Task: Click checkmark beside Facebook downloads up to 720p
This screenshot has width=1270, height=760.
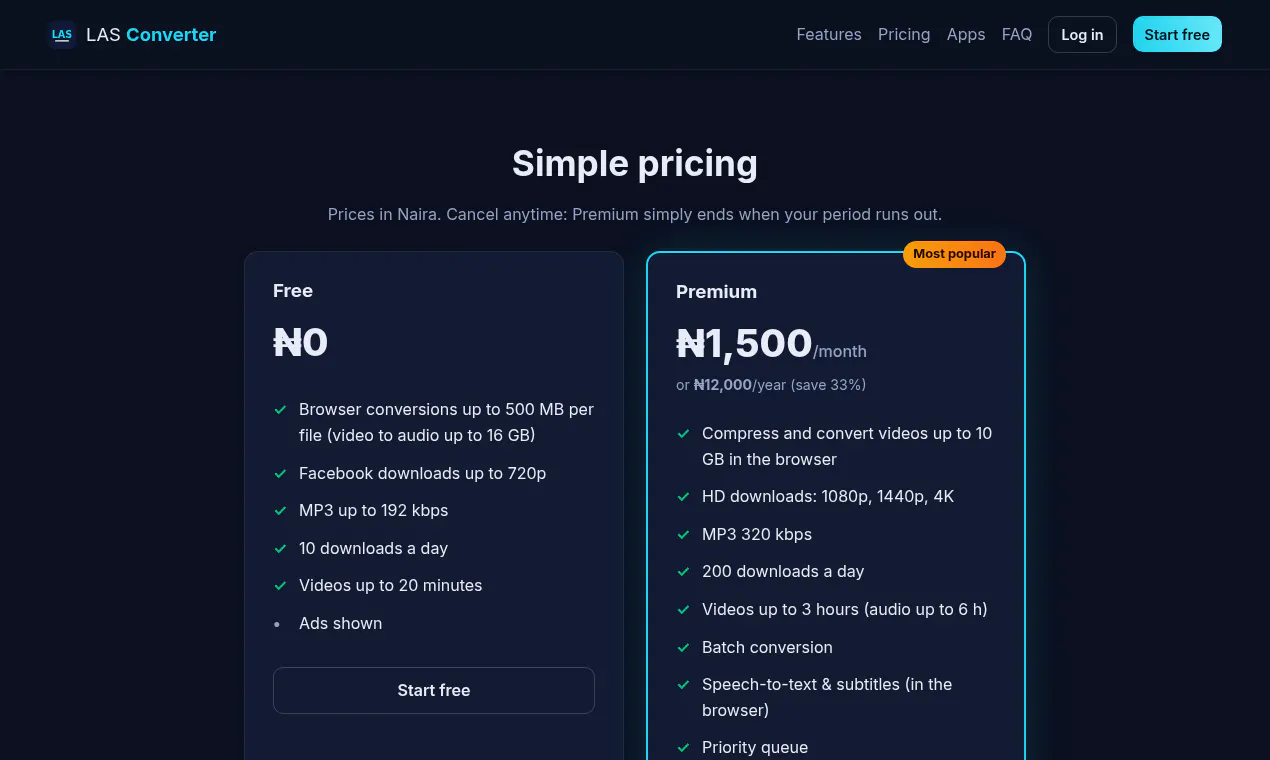Action: [x=281, y=473]
